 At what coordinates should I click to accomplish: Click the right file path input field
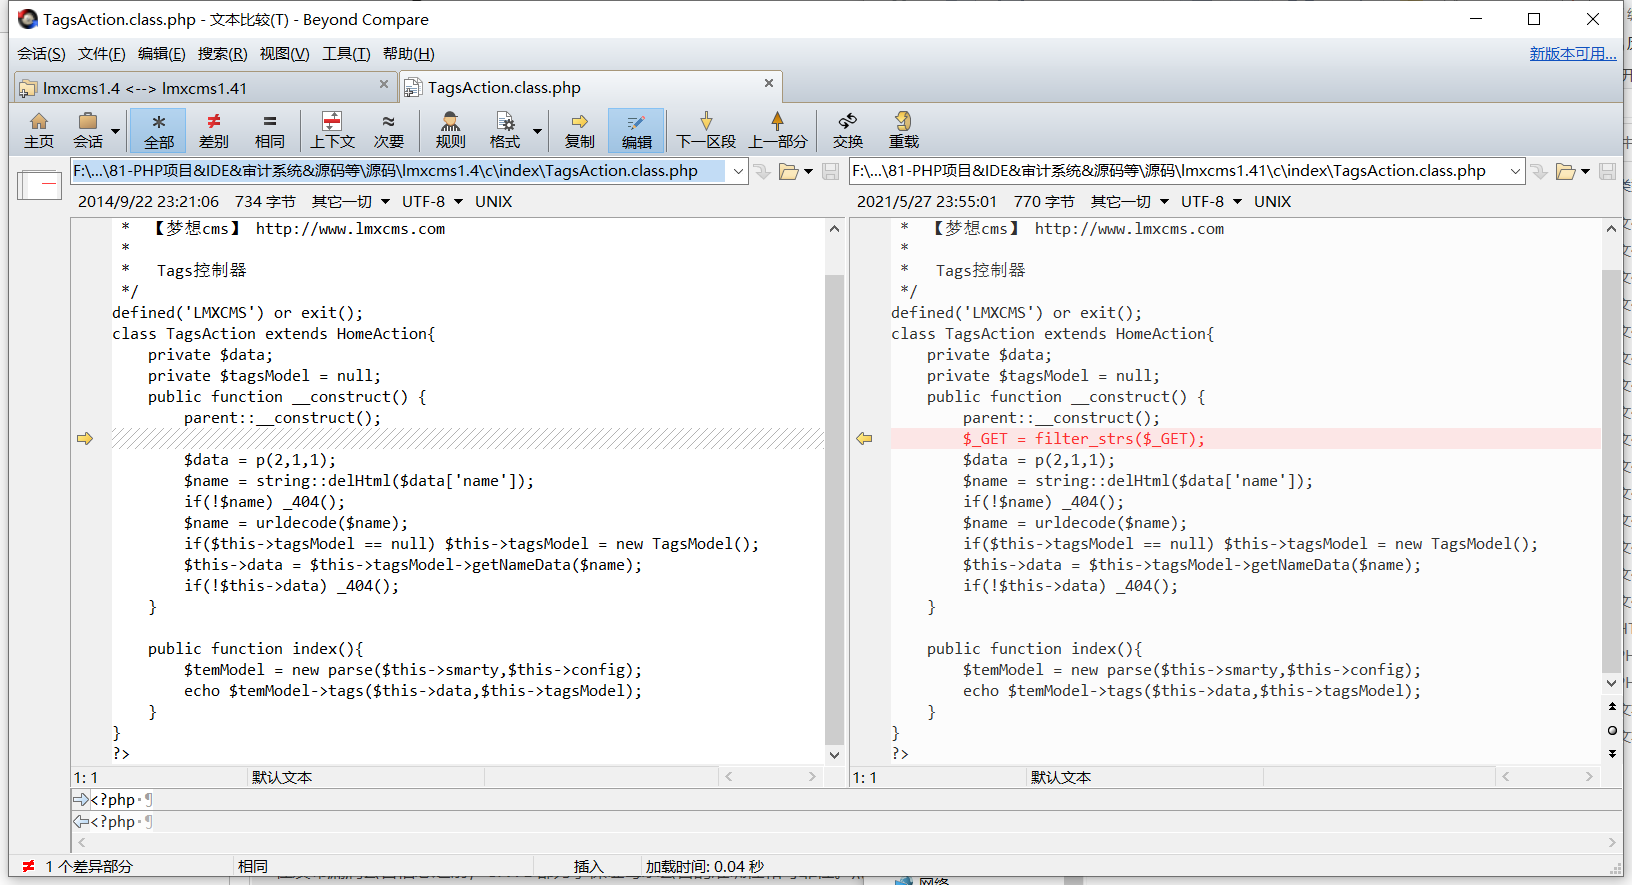click(1177, 171)
